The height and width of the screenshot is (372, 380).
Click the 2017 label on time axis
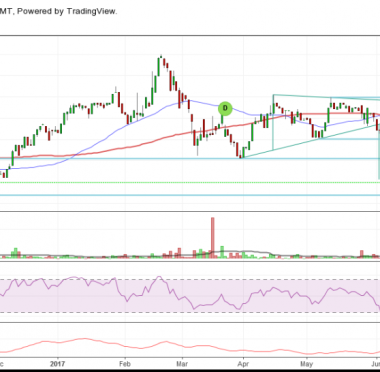pos(58,363)
